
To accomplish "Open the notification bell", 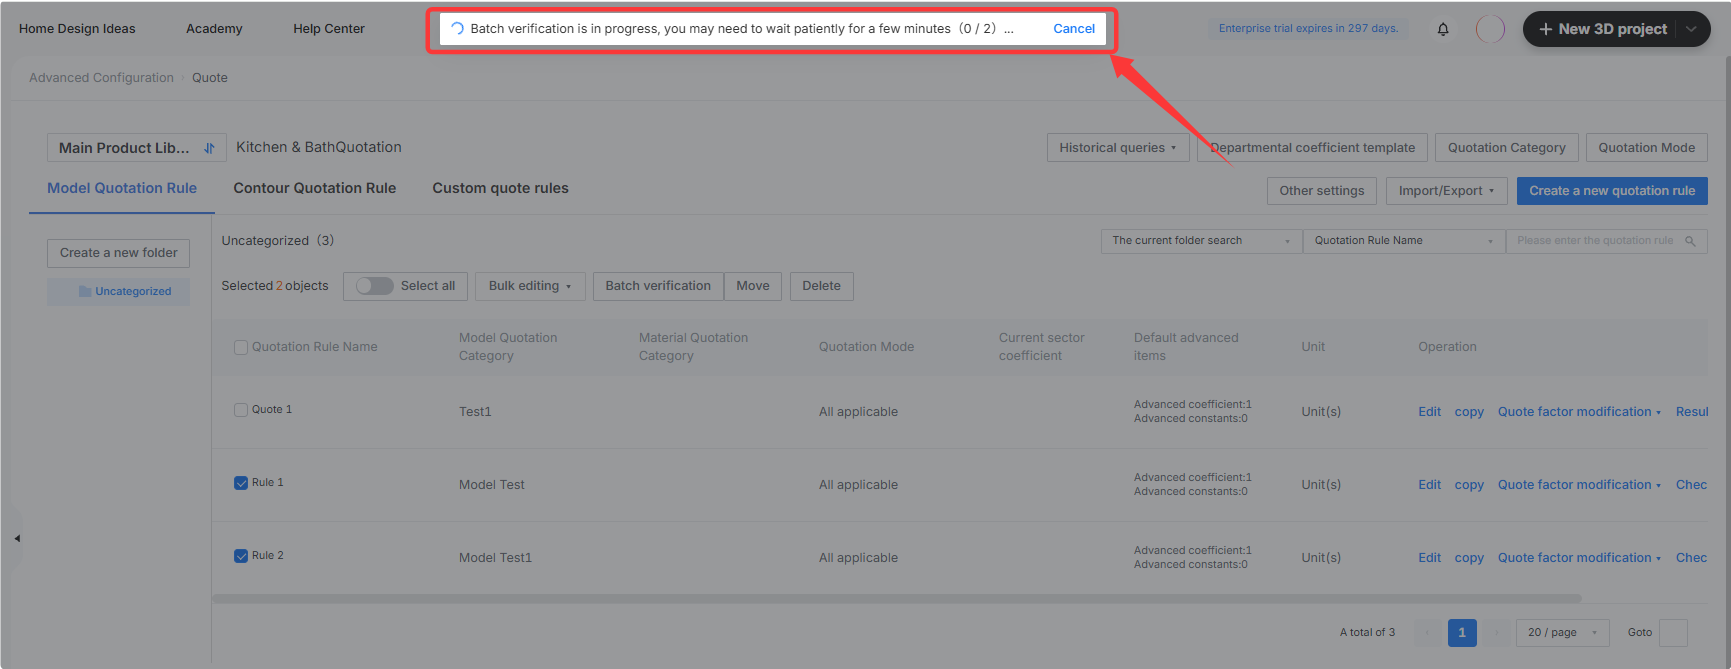I will (x=1443, y=29).
